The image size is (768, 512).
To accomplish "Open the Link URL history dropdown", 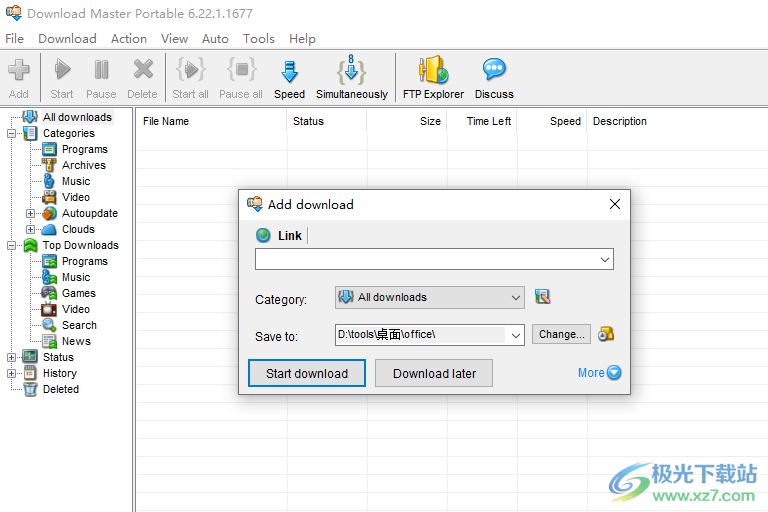I will coord(605,260).
